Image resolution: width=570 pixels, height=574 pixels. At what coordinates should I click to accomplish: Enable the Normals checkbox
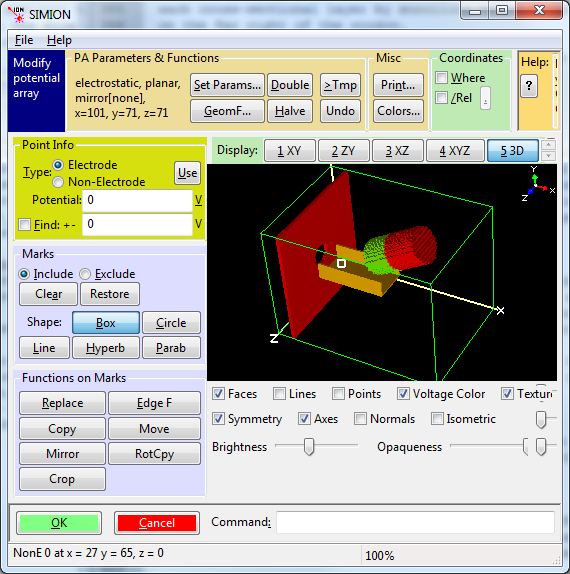361,419
